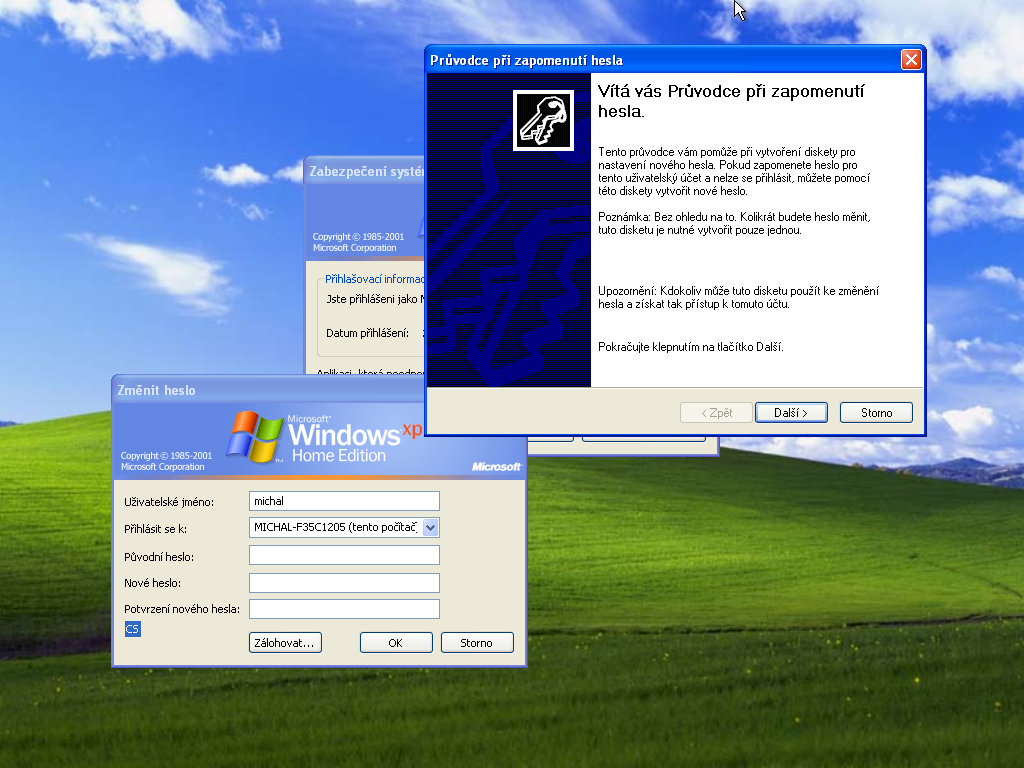Click into the Původní heslo field
This screenshot has width=1024, height=768.
(344, 556)
